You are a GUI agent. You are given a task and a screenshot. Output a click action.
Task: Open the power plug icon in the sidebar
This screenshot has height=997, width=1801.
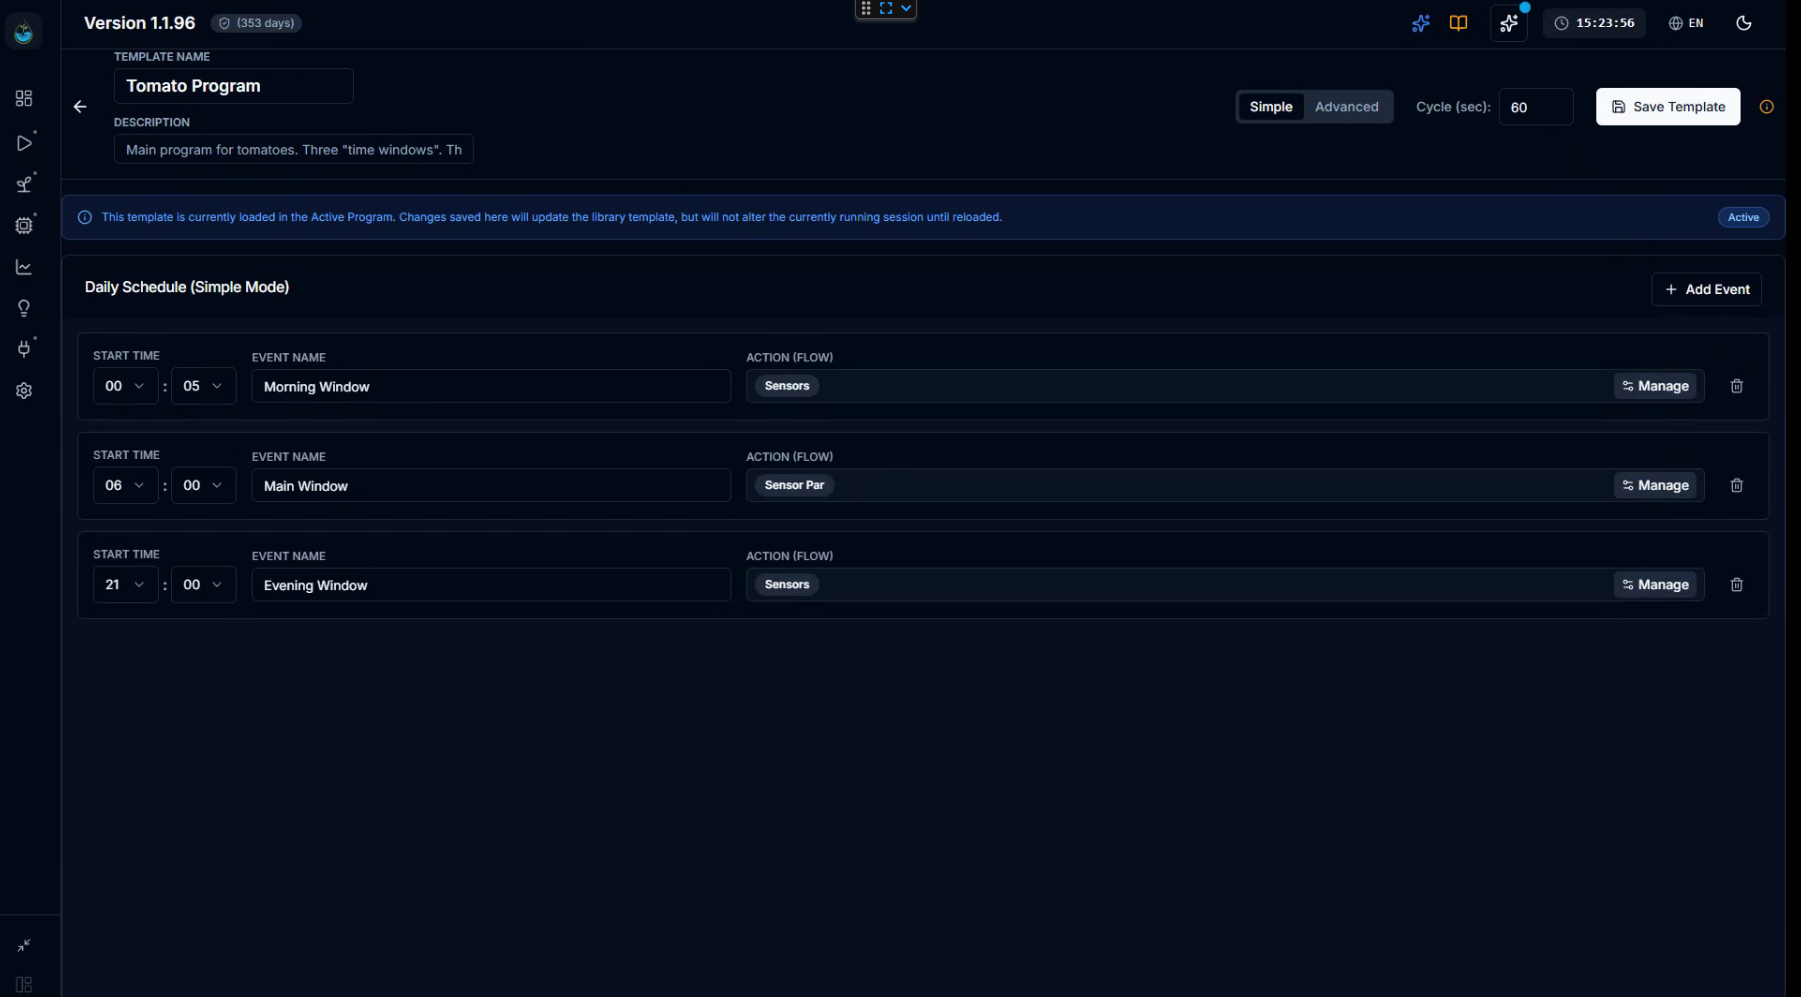pos(24,349)
